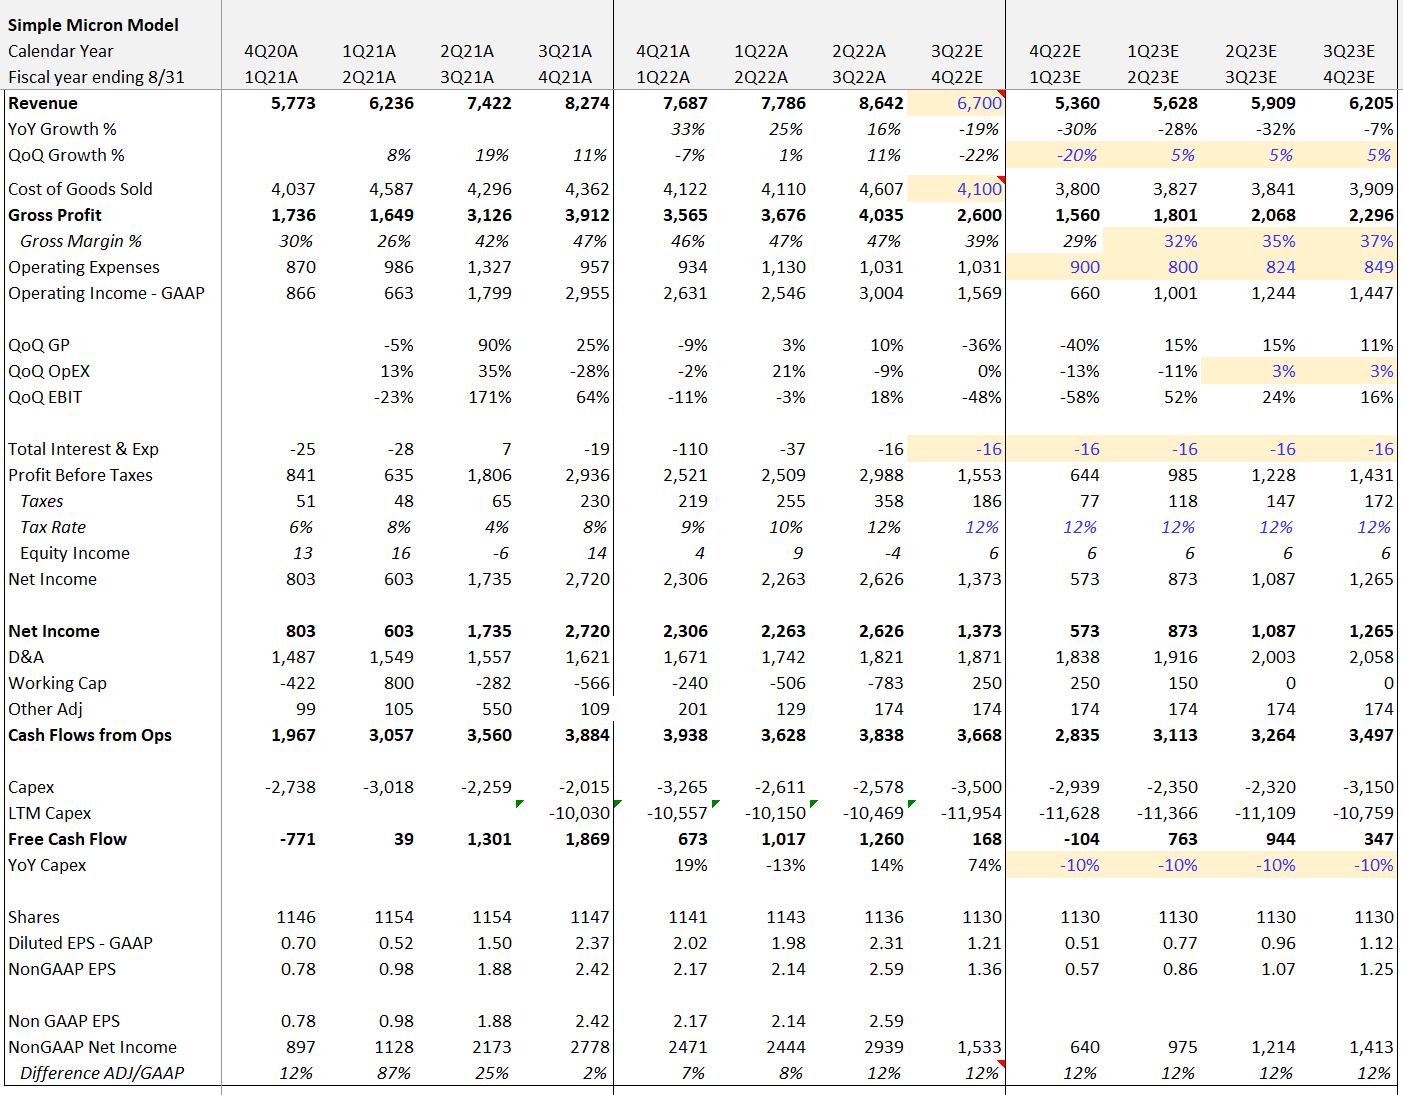Screen dimensions: 1403x1095
Task: Click the 'Operating Income - GAAP' label
Action: 106,293
